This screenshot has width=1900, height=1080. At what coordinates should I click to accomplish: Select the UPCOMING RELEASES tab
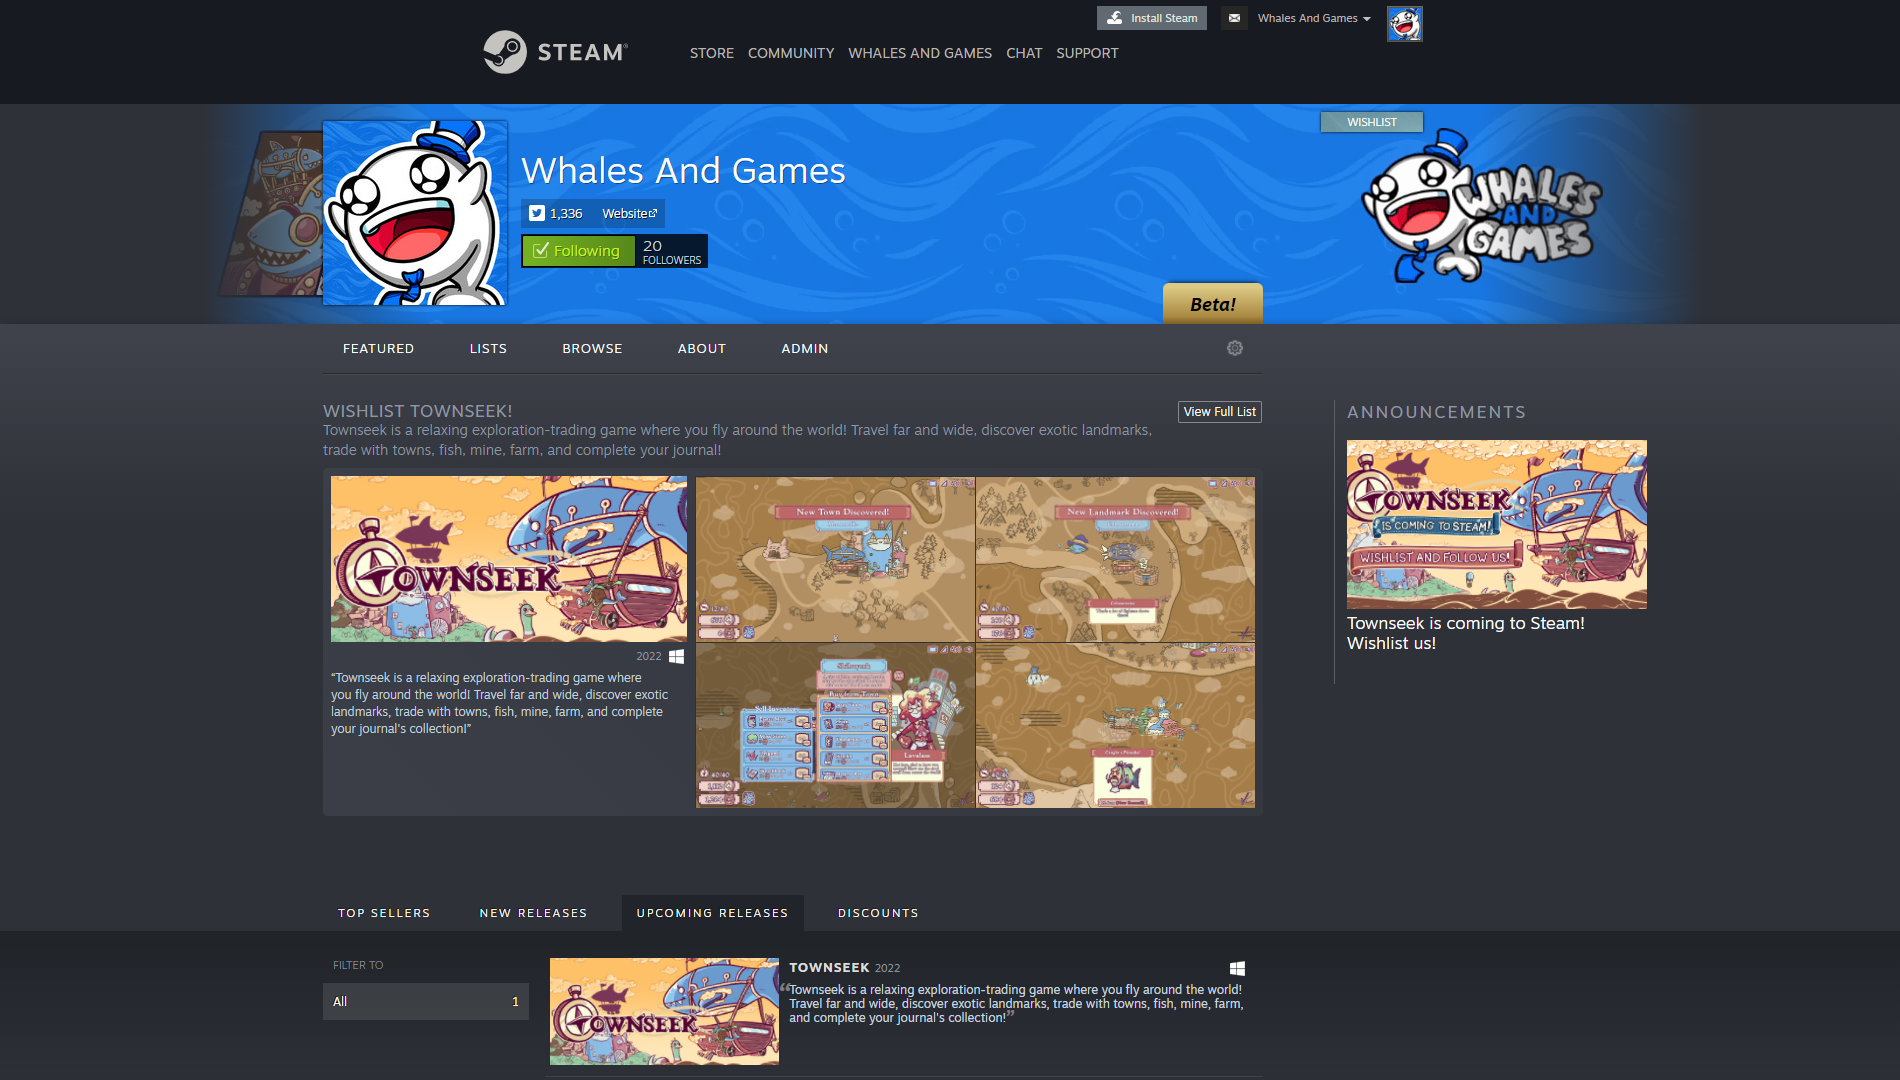point(712,913)
